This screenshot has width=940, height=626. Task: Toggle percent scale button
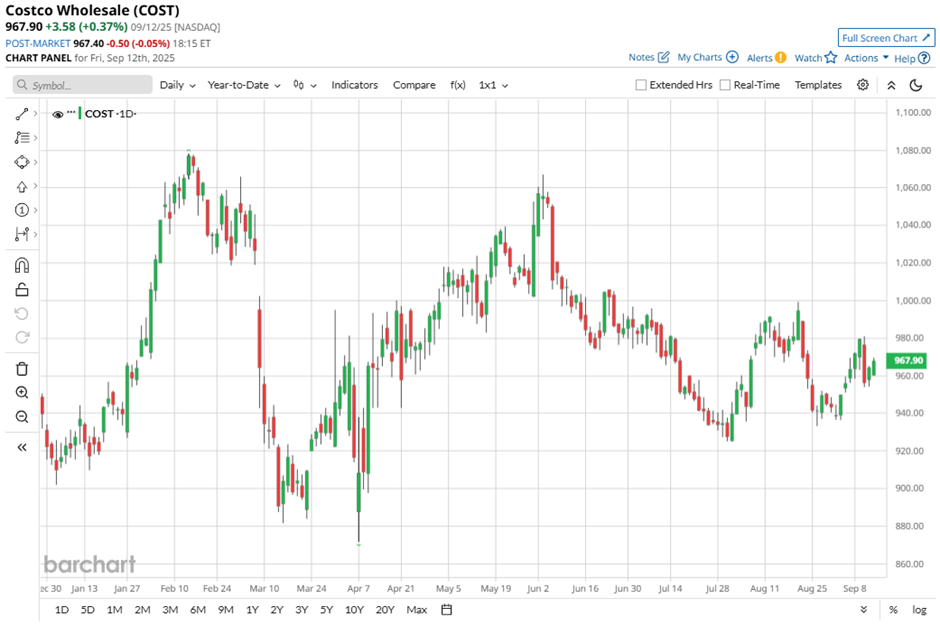[893, 610]
